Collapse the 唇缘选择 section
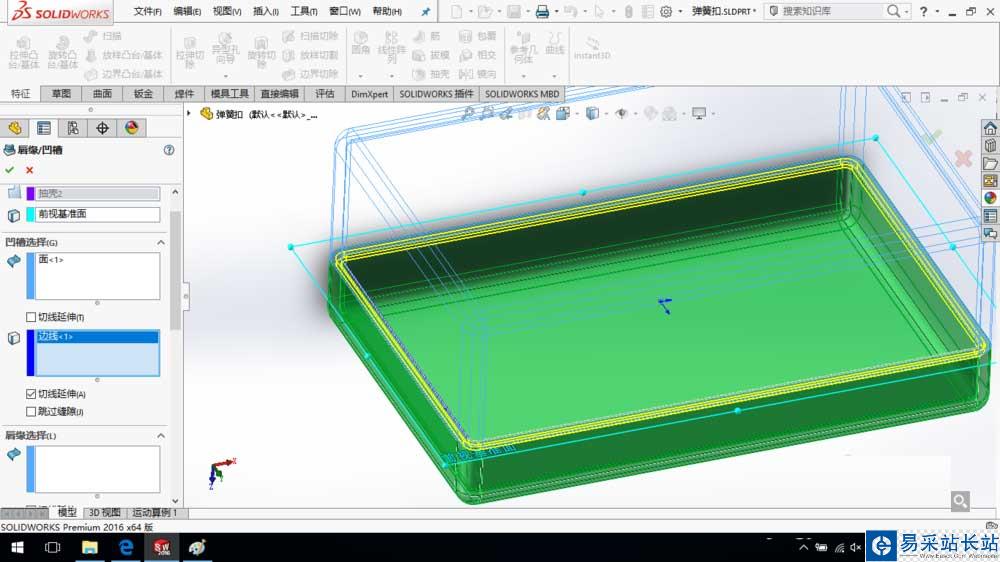The height and width of the screenshot is (562, 1000). coord(160,436)
